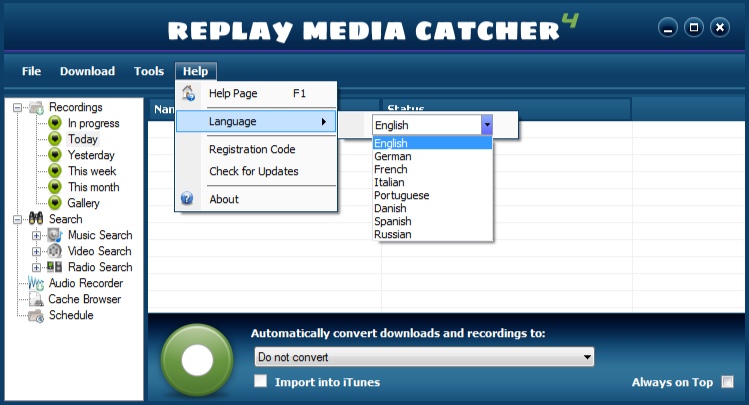
Task: Select Registration Code menu item
Action: point(257,149)
